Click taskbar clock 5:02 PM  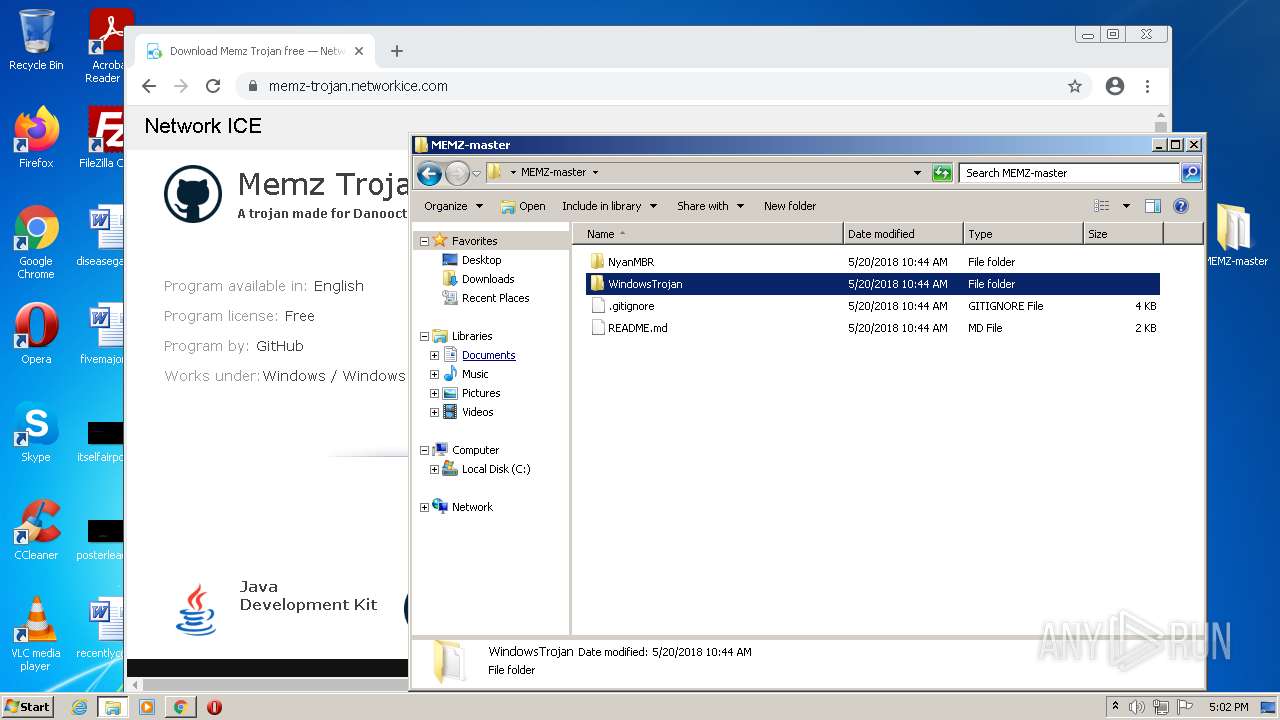[x=1228, y=707]
